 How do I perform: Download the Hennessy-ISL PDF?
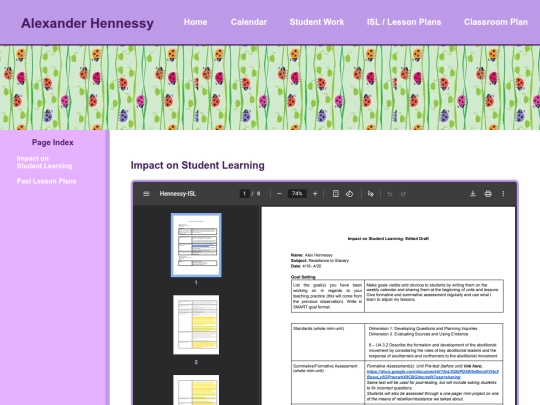pyautogui.click(x=473, y=194)
